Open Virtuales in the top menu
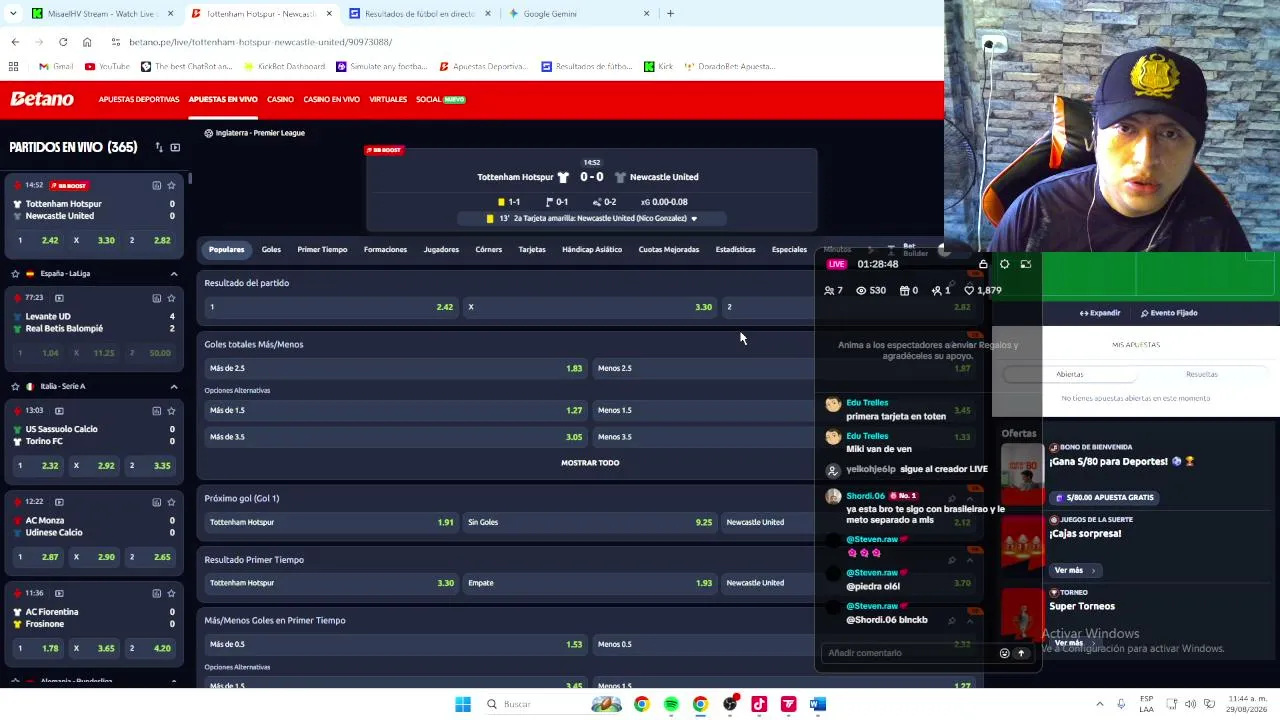 point(388,99)
